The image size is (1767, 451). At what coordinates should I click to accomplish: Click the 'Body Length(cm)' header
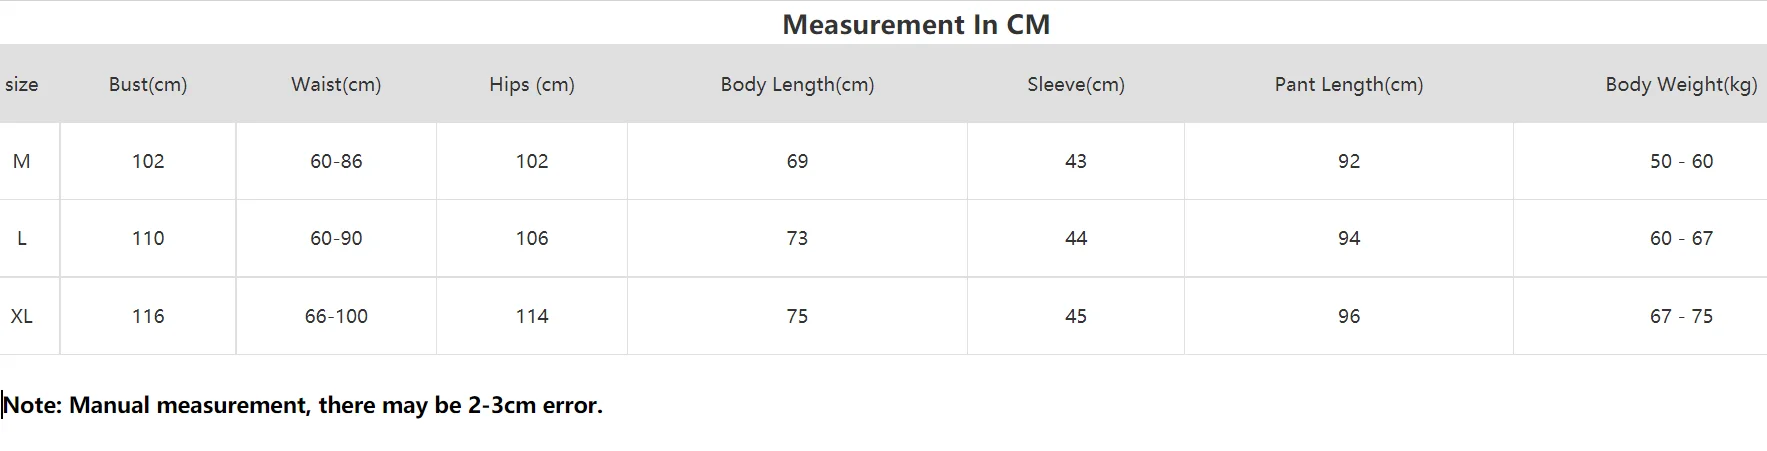[797, 85]
